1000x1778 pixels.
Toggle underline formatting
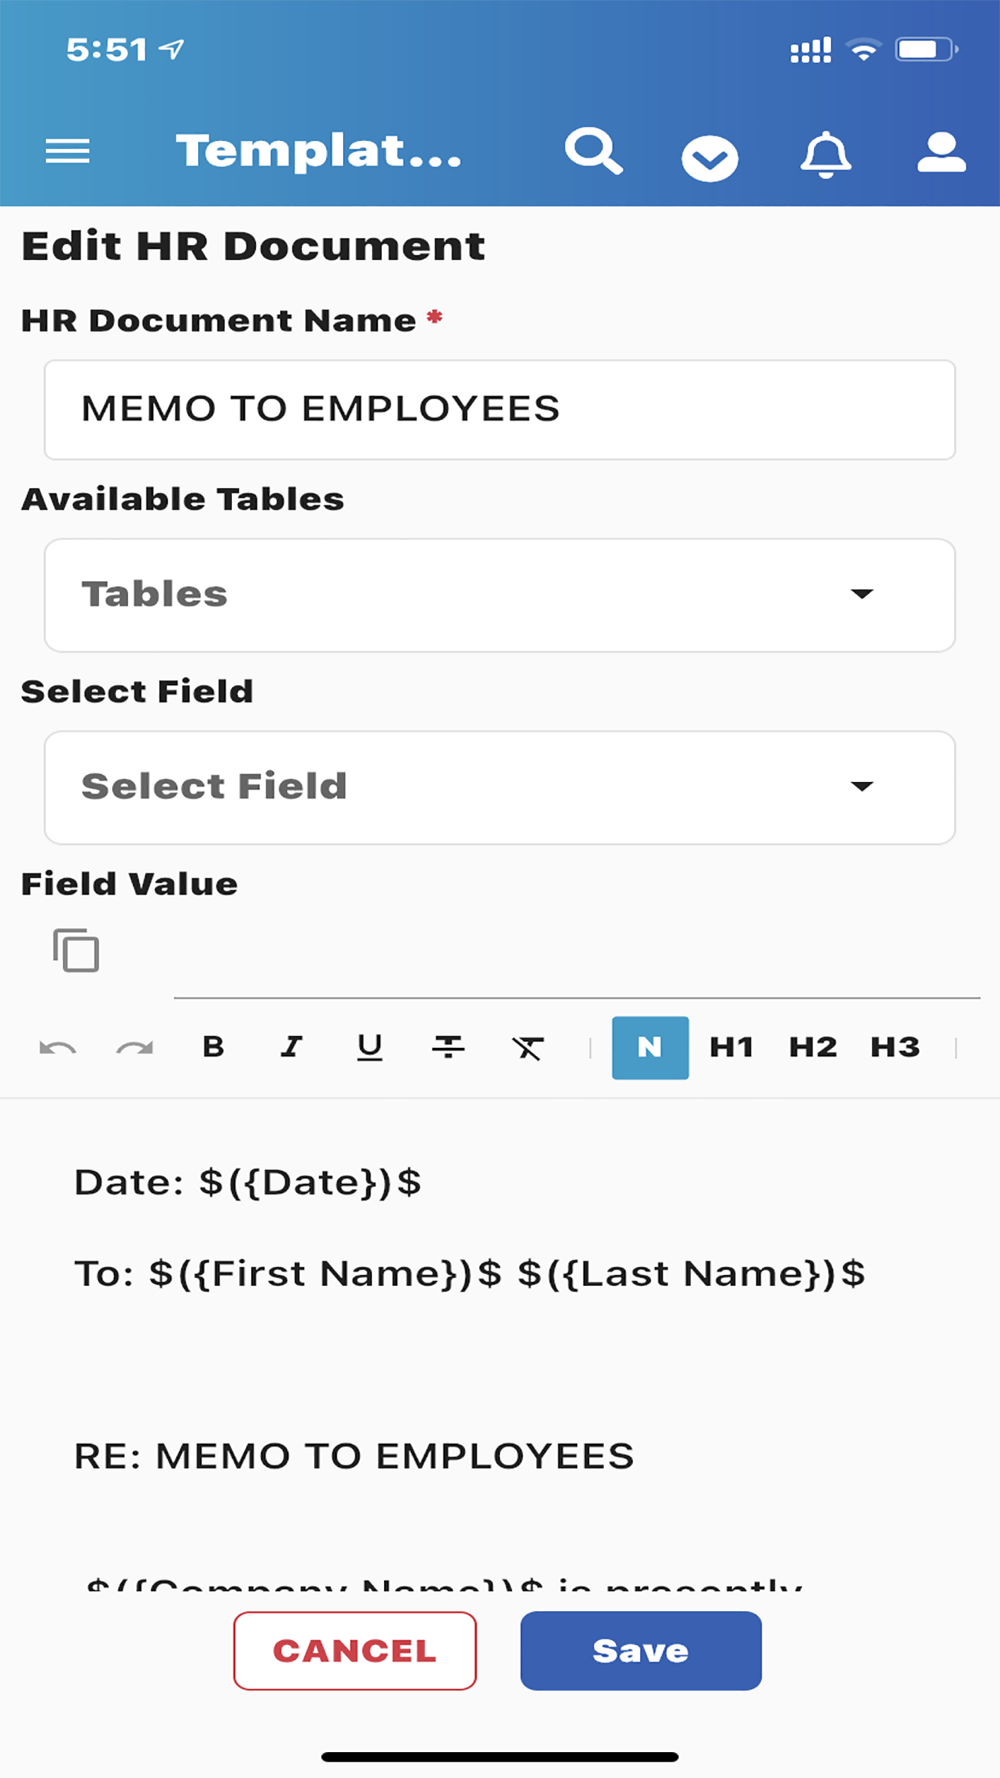click(370, 1047)
